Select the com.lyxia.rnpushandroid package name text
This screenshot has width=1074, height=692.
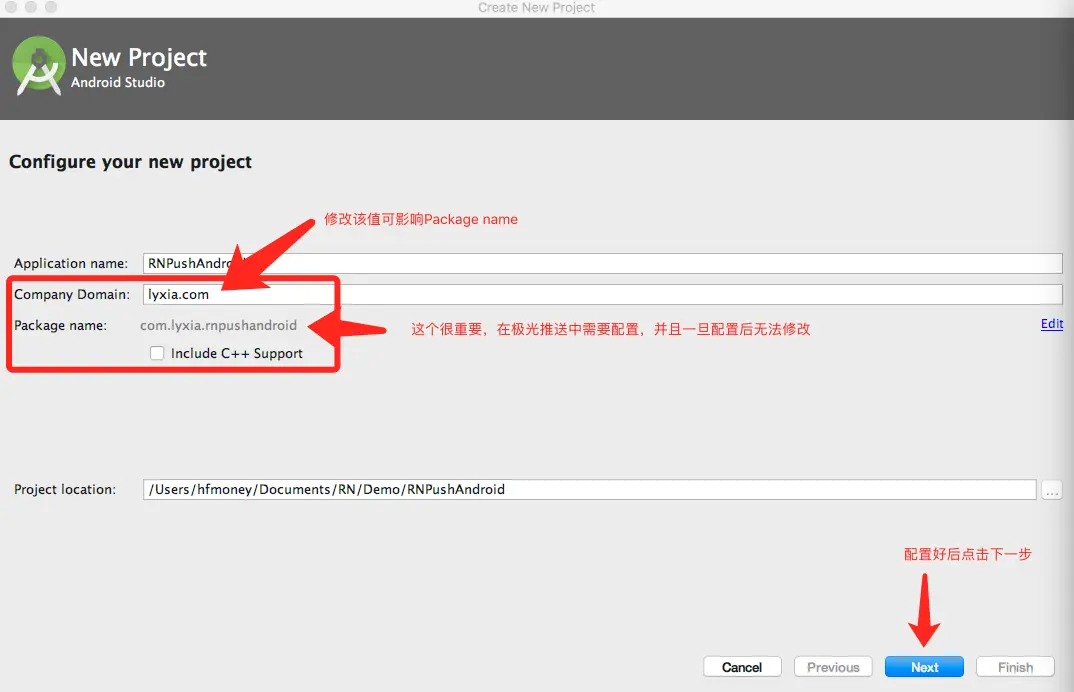(218, 325)
